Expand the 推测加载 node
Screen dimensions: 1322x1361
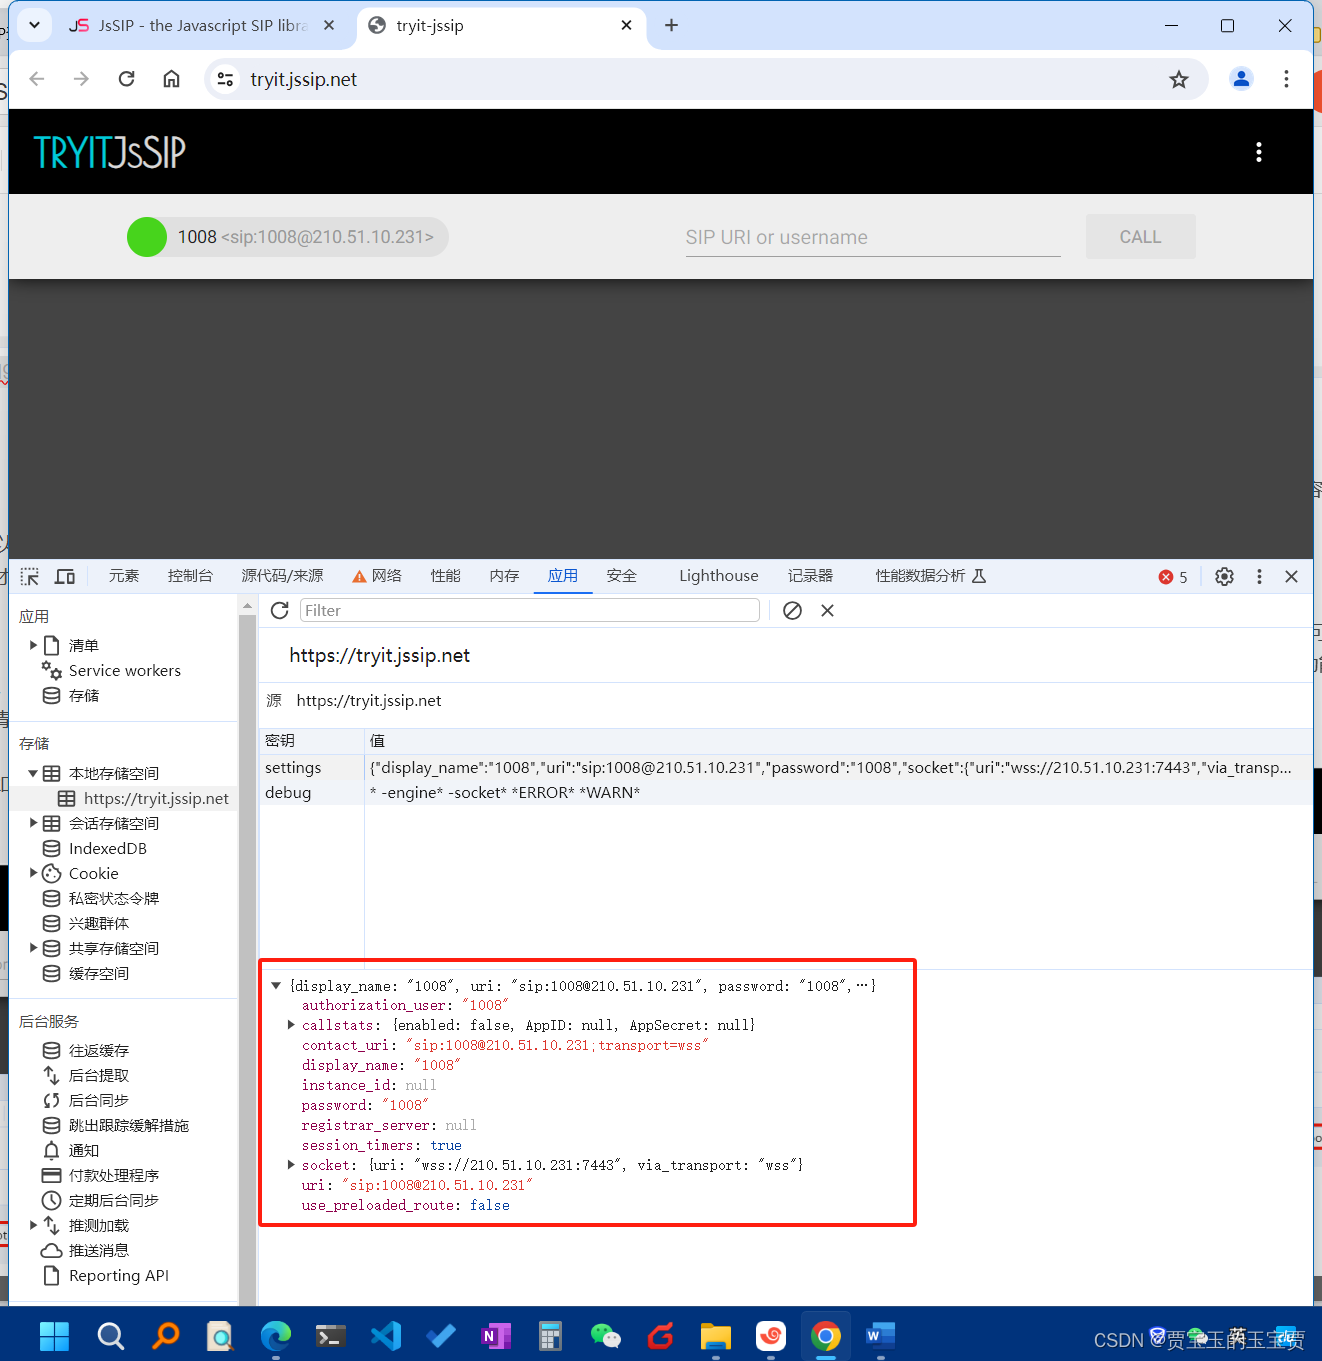pyautogui.click(x=33, y=1225)
